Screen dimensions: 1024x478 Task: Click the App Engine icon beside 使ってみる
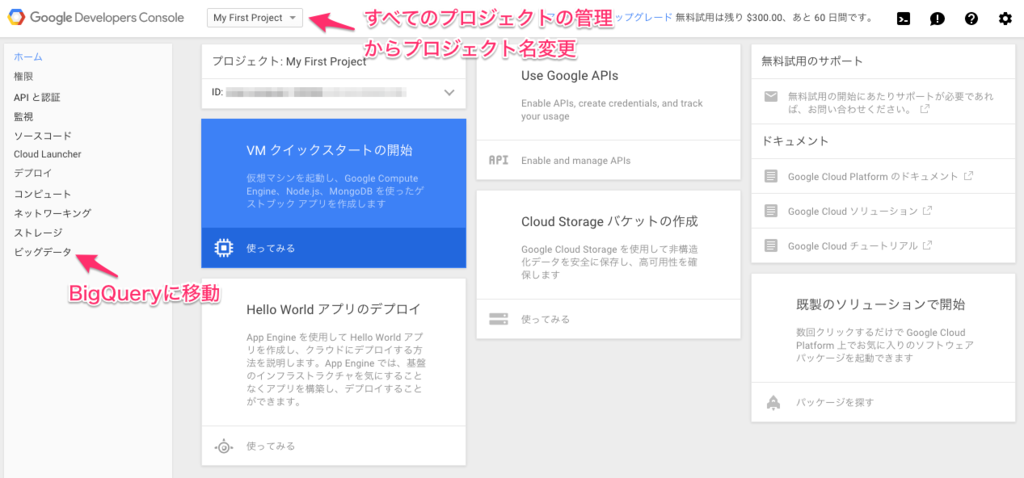pos(223,447)
